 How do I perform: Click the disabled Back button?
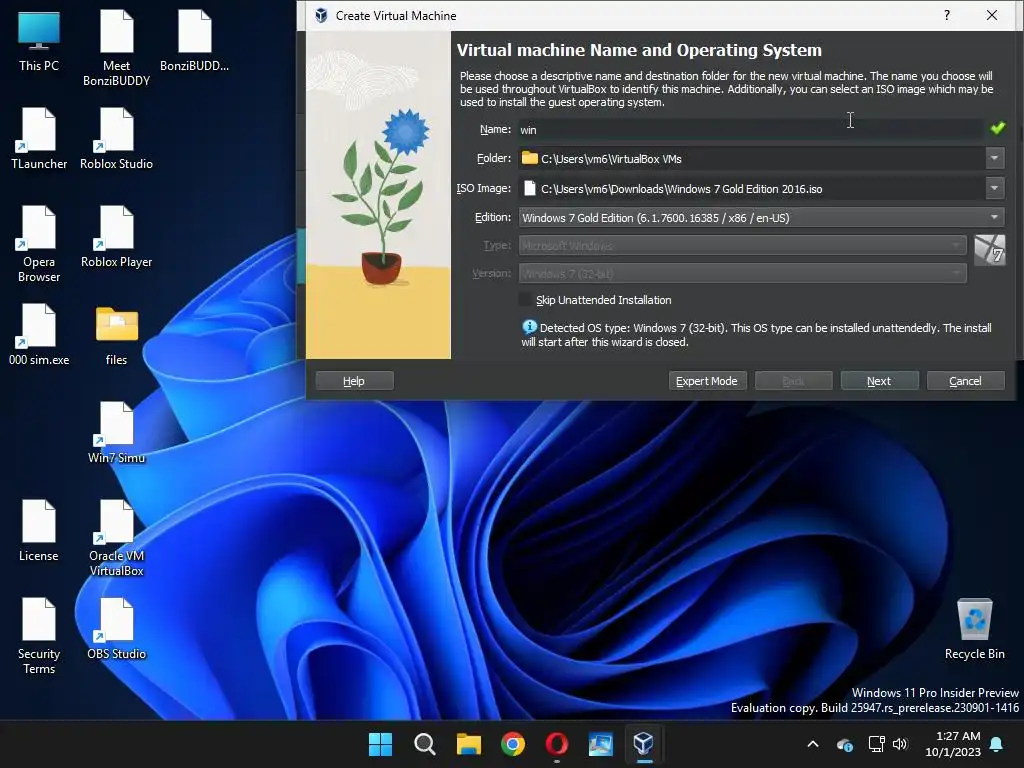tap(793, 381)
